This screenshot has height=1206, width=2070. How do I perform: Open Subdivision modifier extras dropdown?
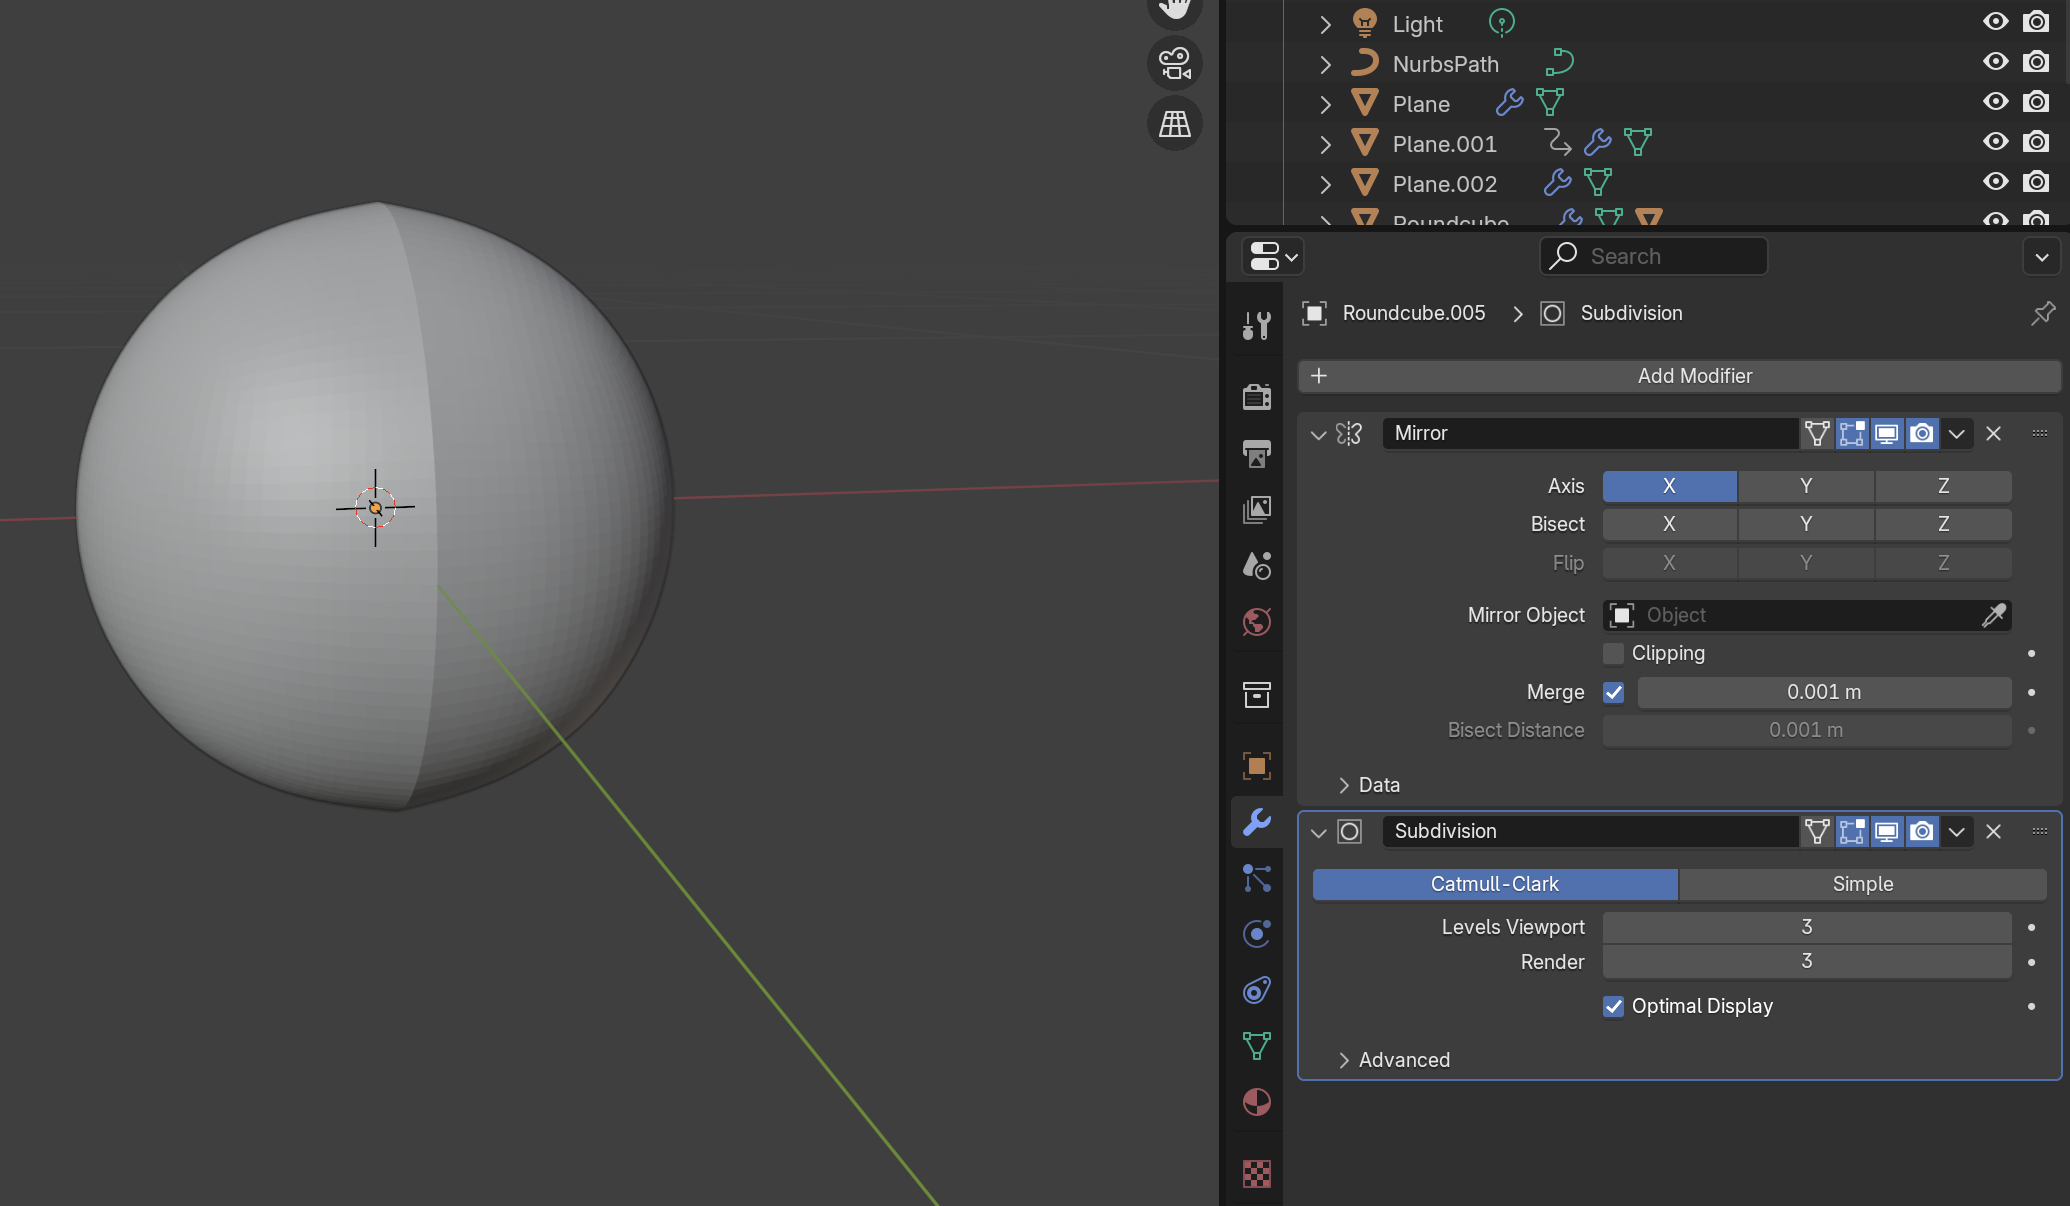1957,831
